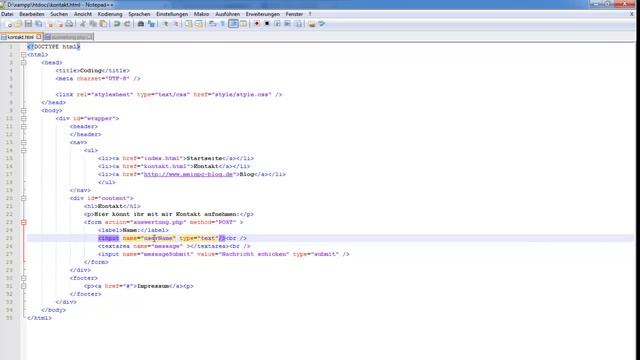Click the Save All toolbar icon
The image size is (640, 360).
pyautogui.click(x=39, y=24)
